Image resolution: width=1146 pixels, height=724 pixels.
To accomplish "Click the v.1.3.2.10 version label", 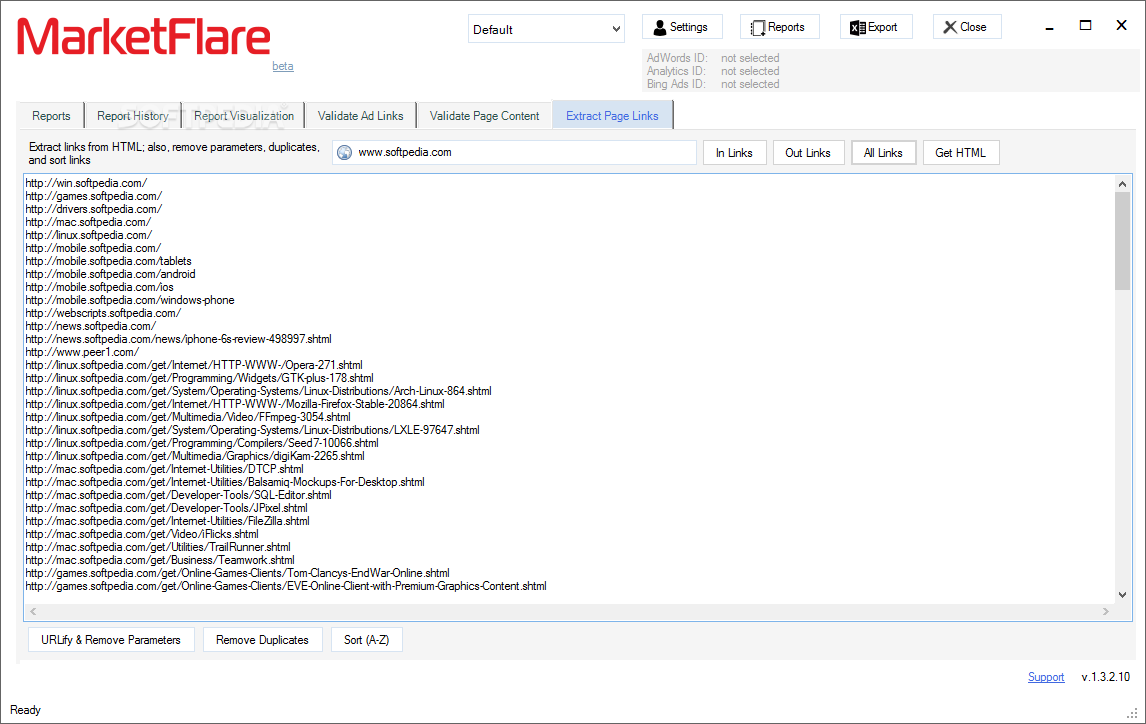I will click(1106, 677).
